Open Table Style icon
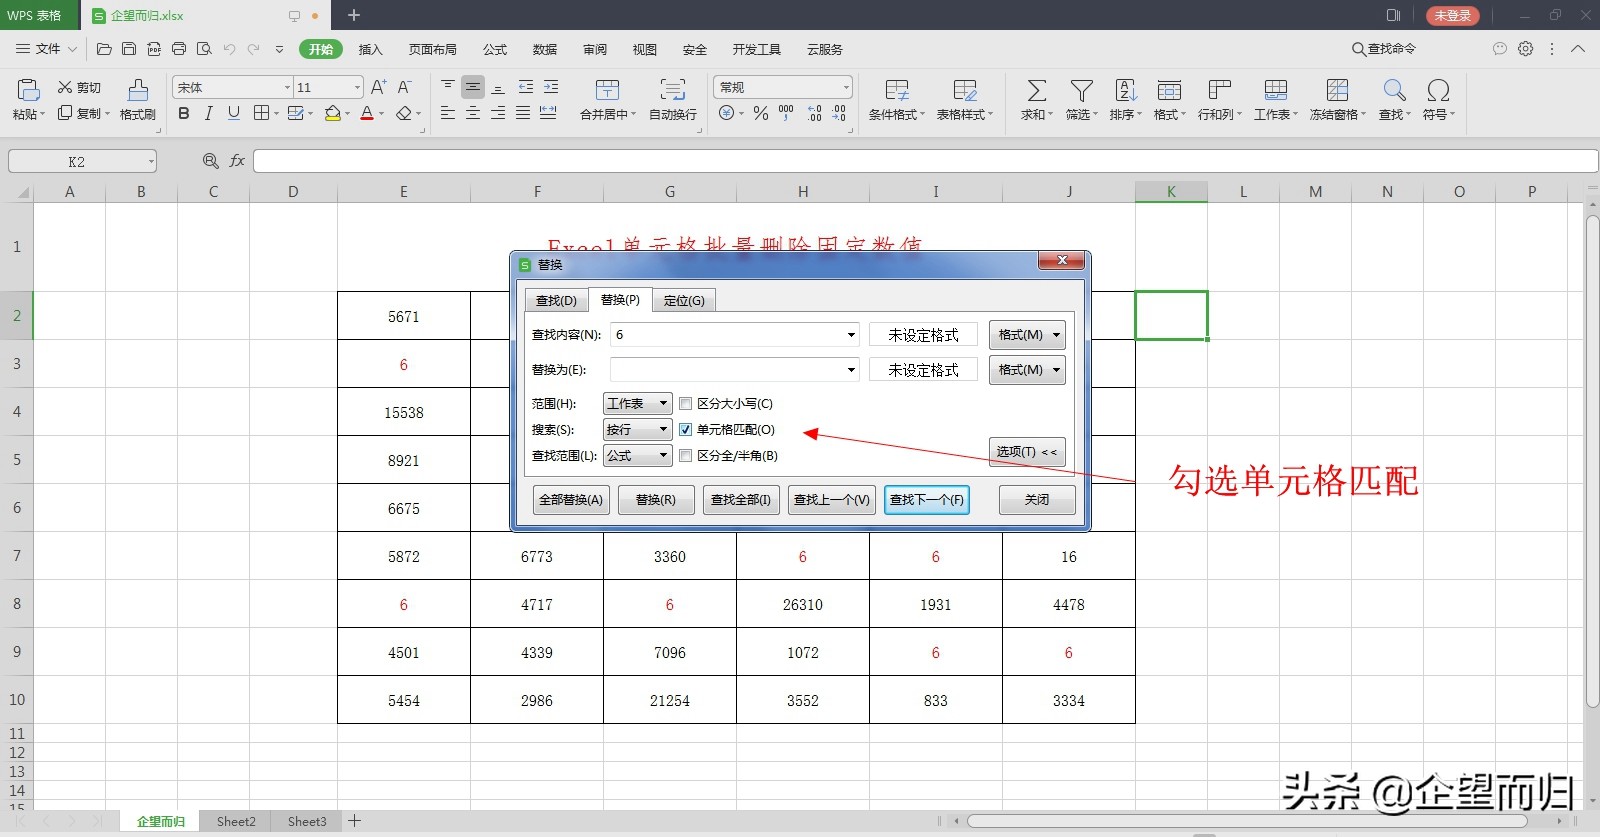 coord(965,91)
